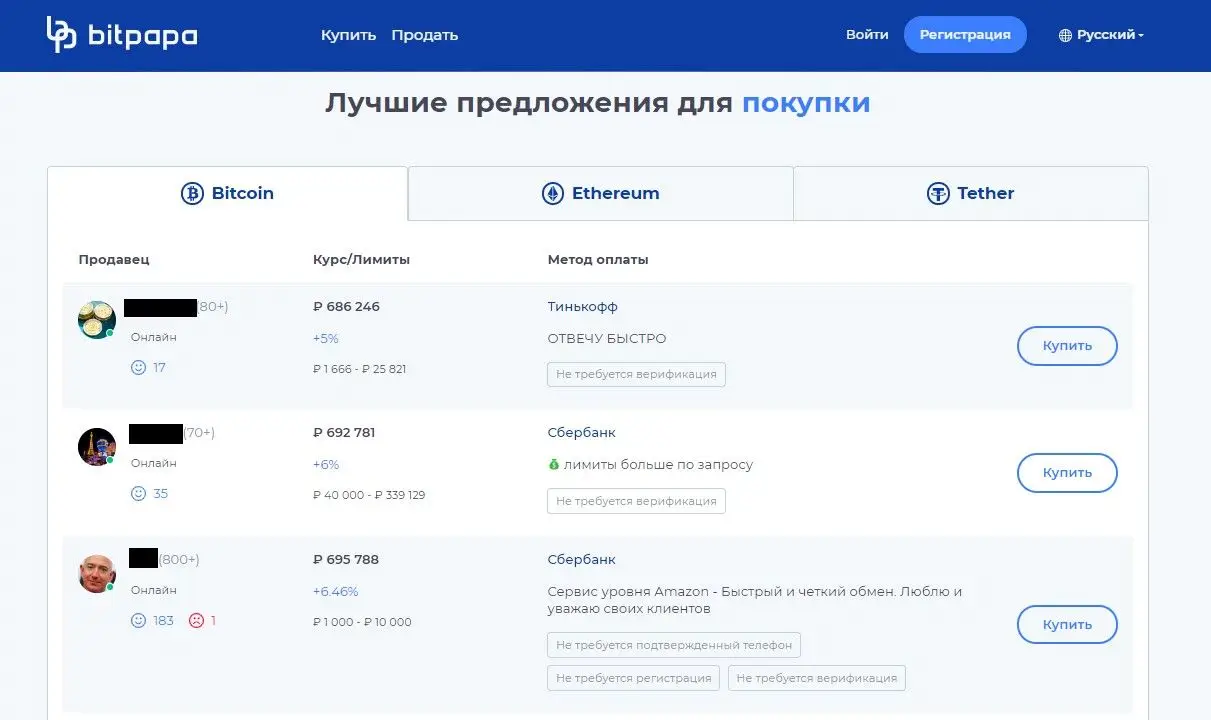Click the Курс/Лимиты column header
This screenshot has height=720, width=1211.
pos(362,260)
